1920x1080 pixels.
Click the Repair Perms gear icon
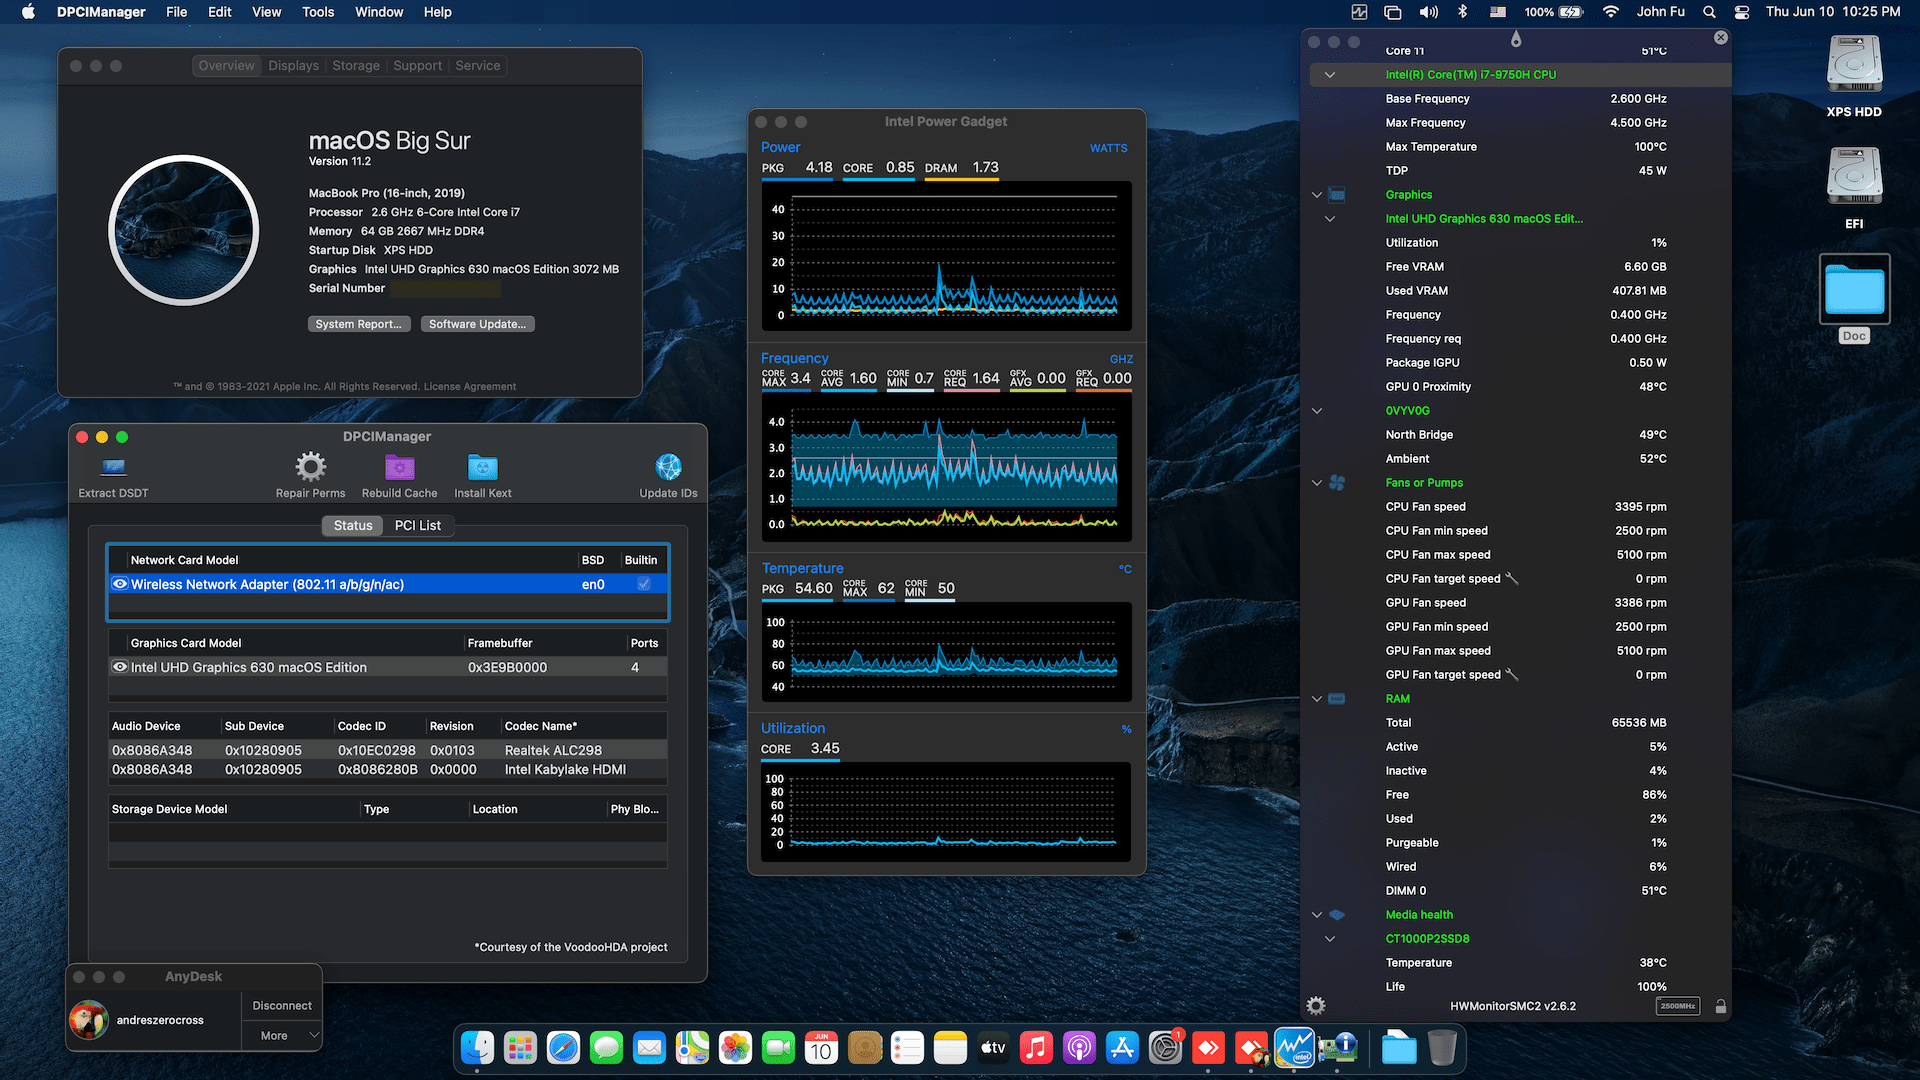pyautogui.click(x=310, y=467)
